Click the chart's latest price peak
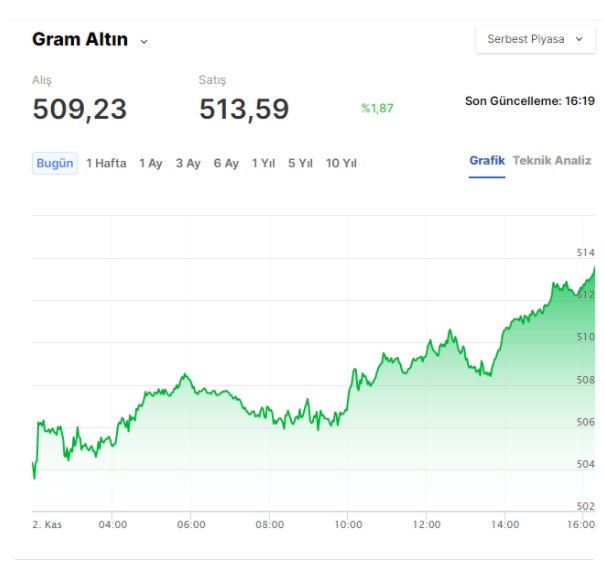Viewport: 604px width, 584px height. [594, 267]
